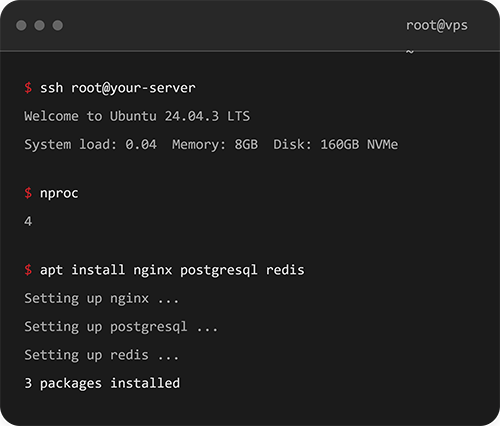Click the 'Setting up nginx ...' line
The width and height of the screenshot is (500, 426).
click(102, 299)
